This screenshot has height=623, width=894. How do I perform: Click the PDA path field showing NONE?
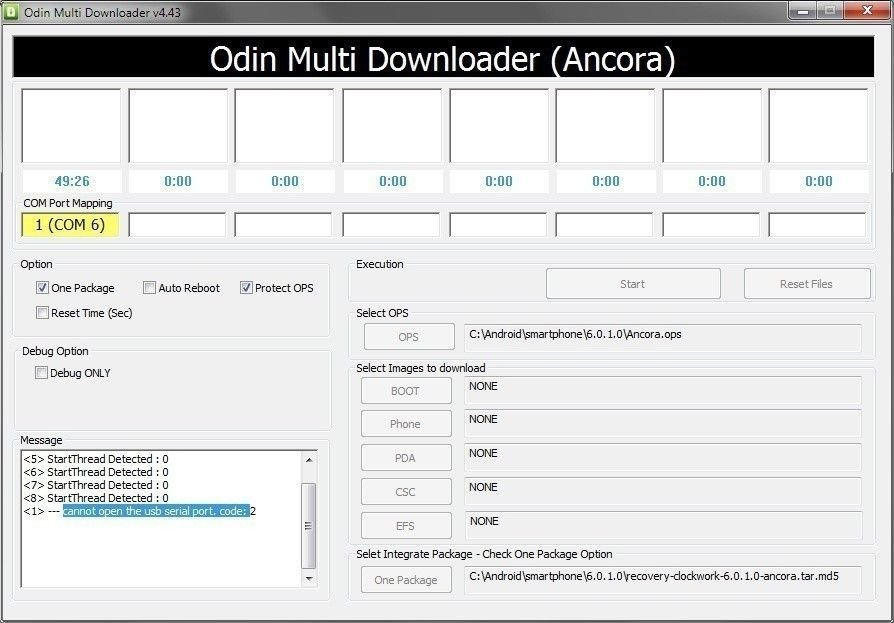coord(663,457)
